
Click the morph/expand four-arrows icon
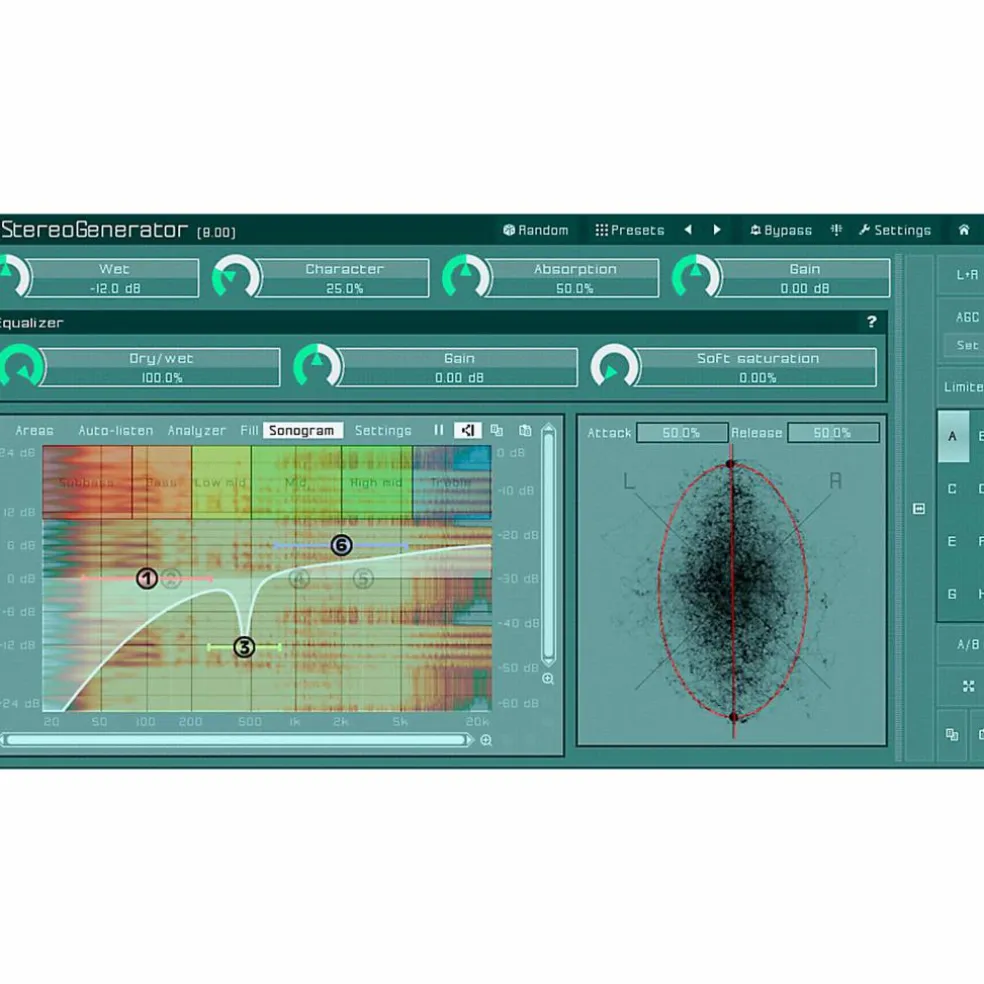[968, 687]
